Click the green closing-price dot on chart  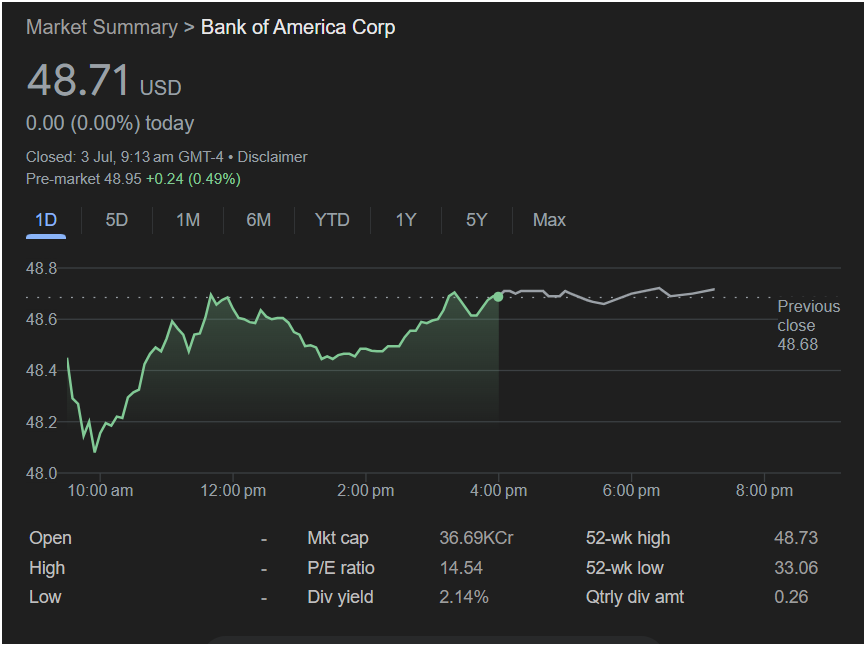pyautogui.click(x=498, y=297)
